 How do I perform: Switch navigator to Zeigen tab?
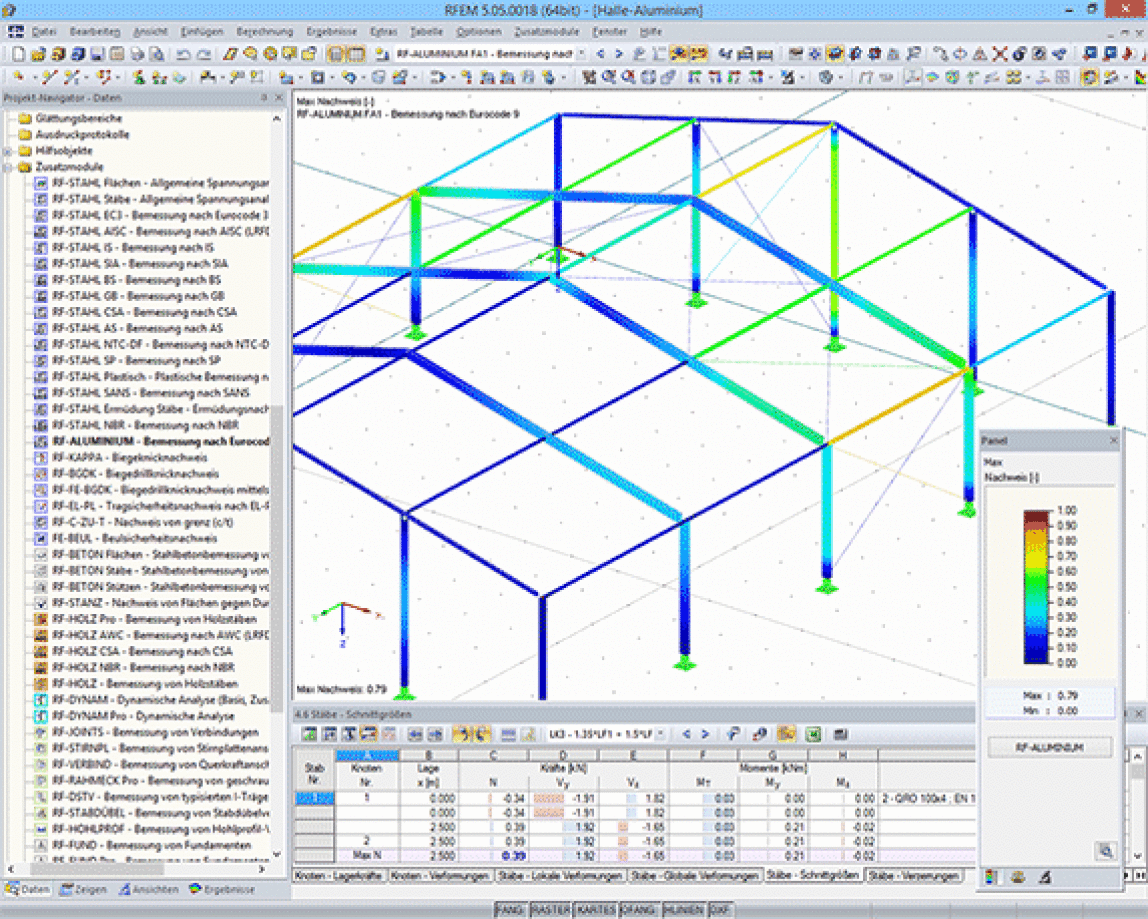83,890
